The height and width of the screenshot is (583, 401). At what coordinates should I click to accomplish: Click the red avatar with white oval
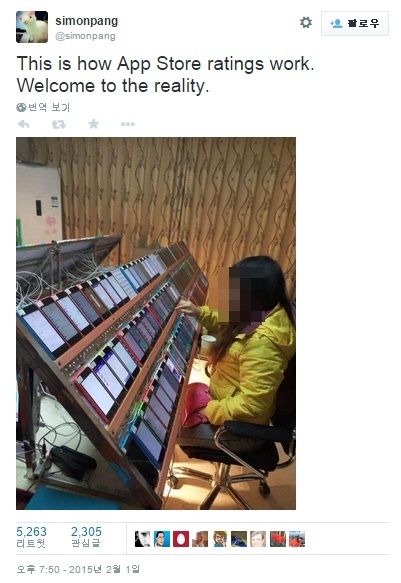coord(181,539)
